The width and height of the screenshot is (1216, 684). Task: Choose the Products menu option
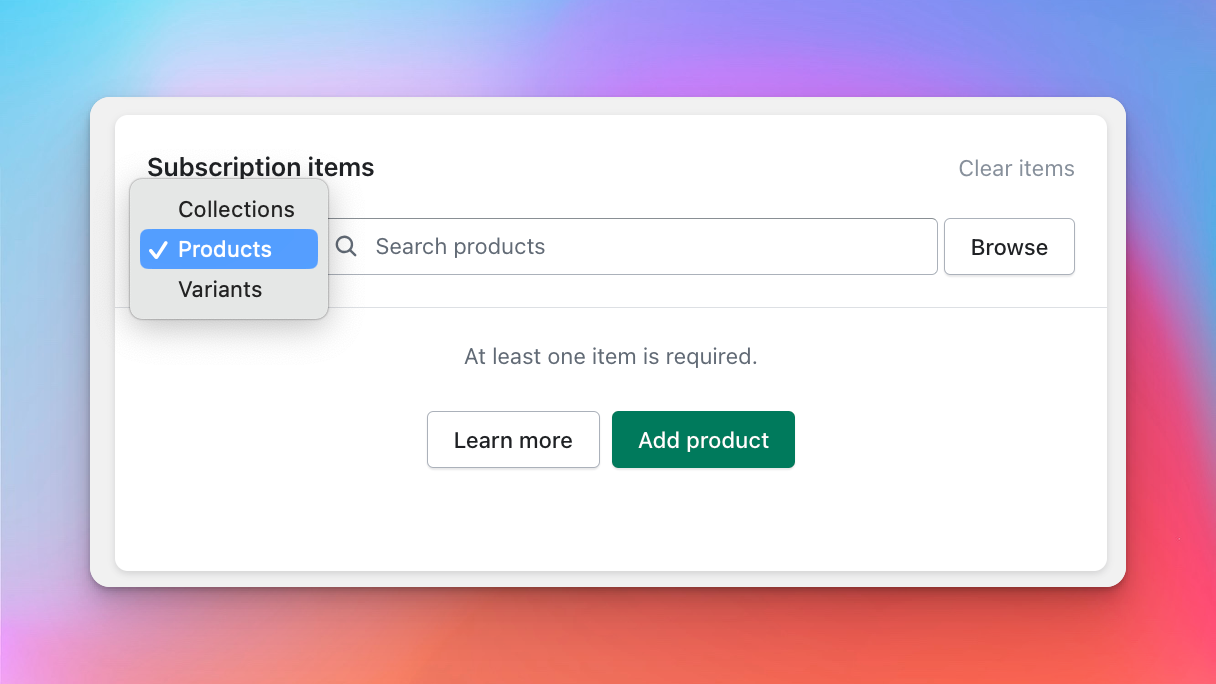225,249
